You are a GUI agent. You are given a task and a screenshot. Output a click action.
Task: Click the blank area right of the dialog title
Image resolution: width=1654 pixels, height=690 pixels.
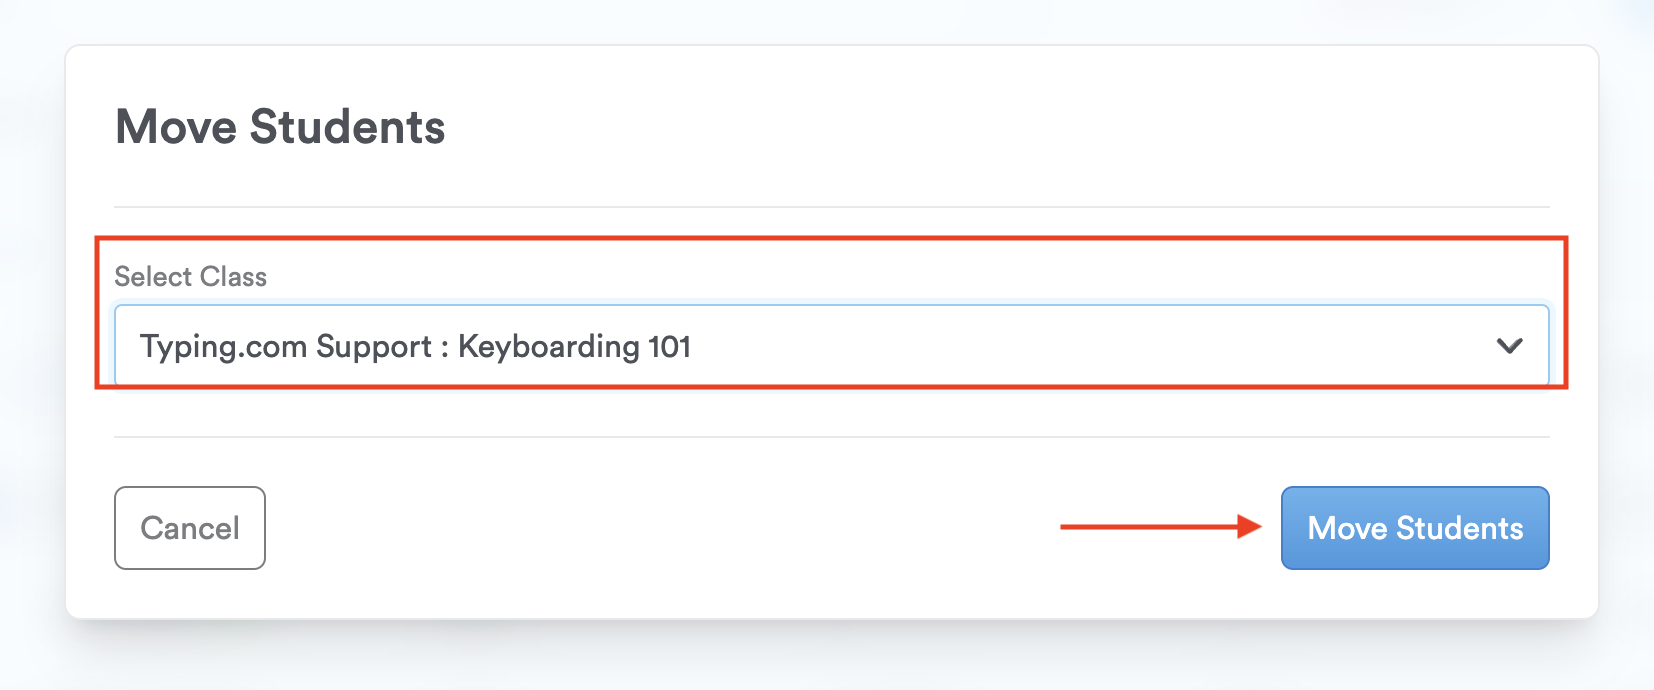(1000, 128)
